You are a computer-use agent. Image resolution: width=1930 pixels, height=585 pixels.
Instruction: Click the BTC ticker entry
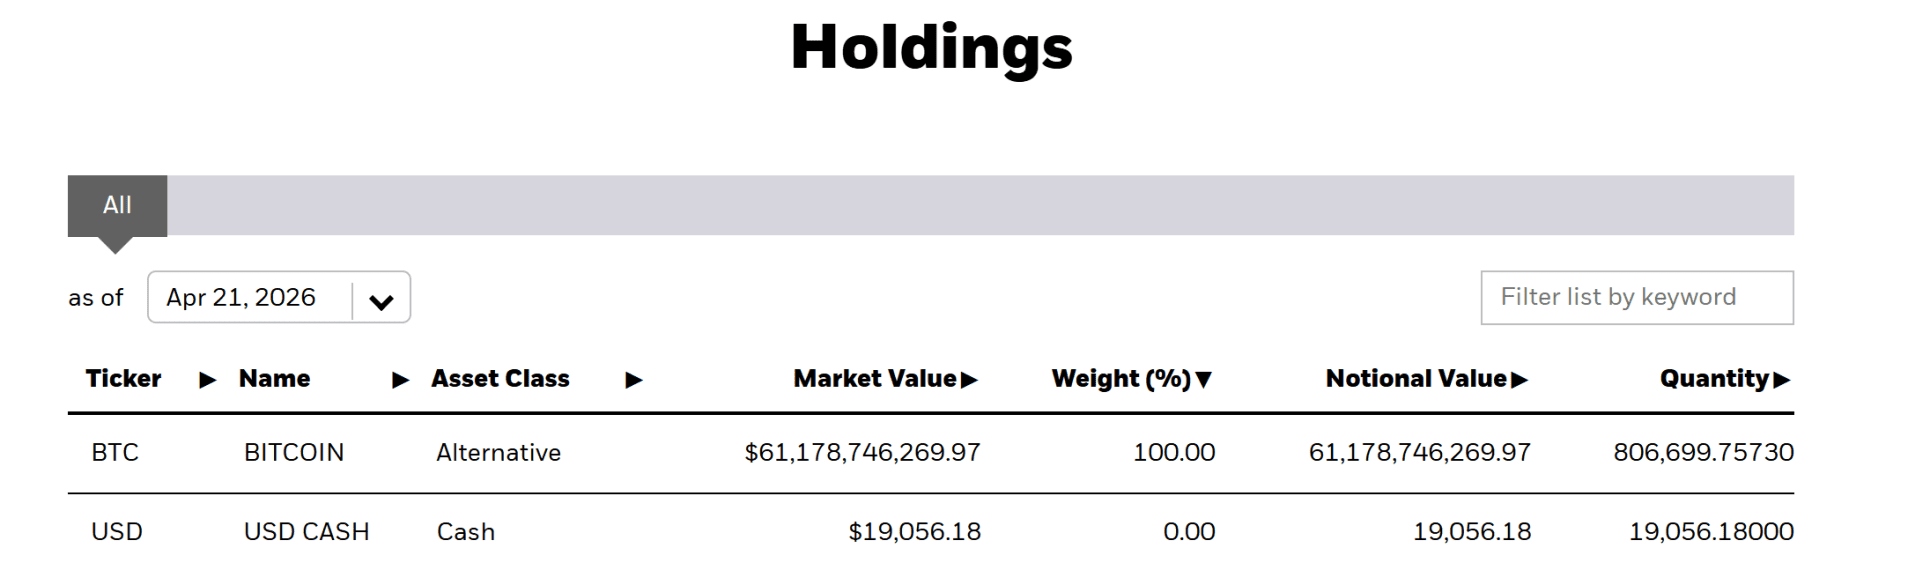point(115,452)
